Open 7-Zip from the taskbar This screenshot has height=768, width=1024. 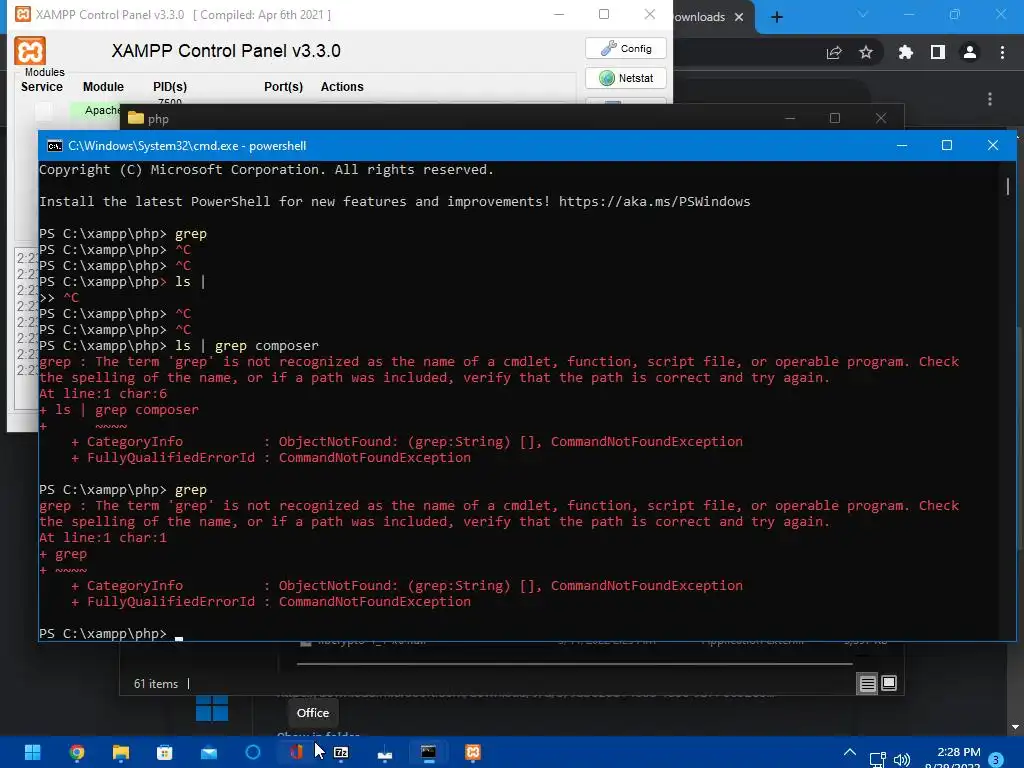point(341,752)
